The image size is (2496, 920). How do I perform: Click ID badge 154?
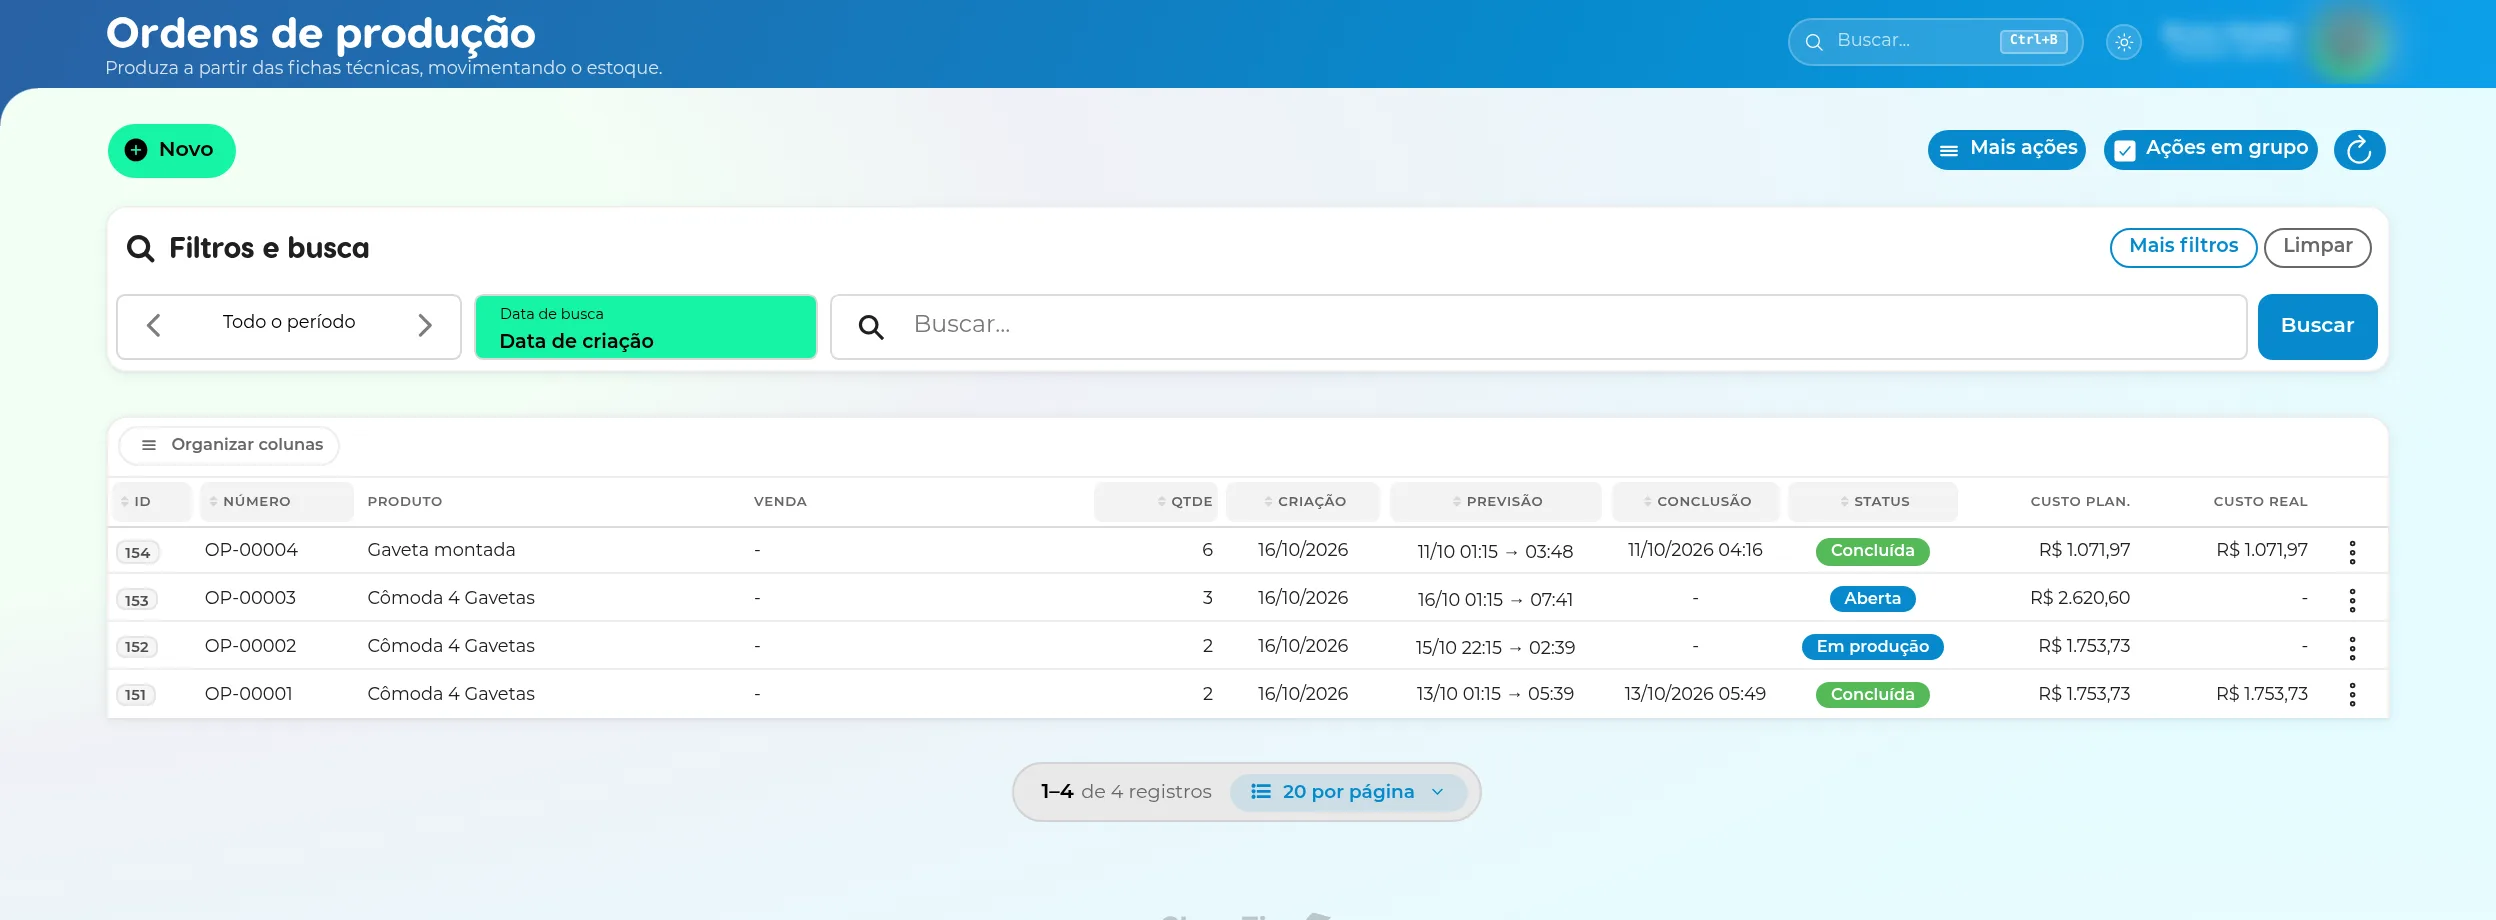[138, 552]
